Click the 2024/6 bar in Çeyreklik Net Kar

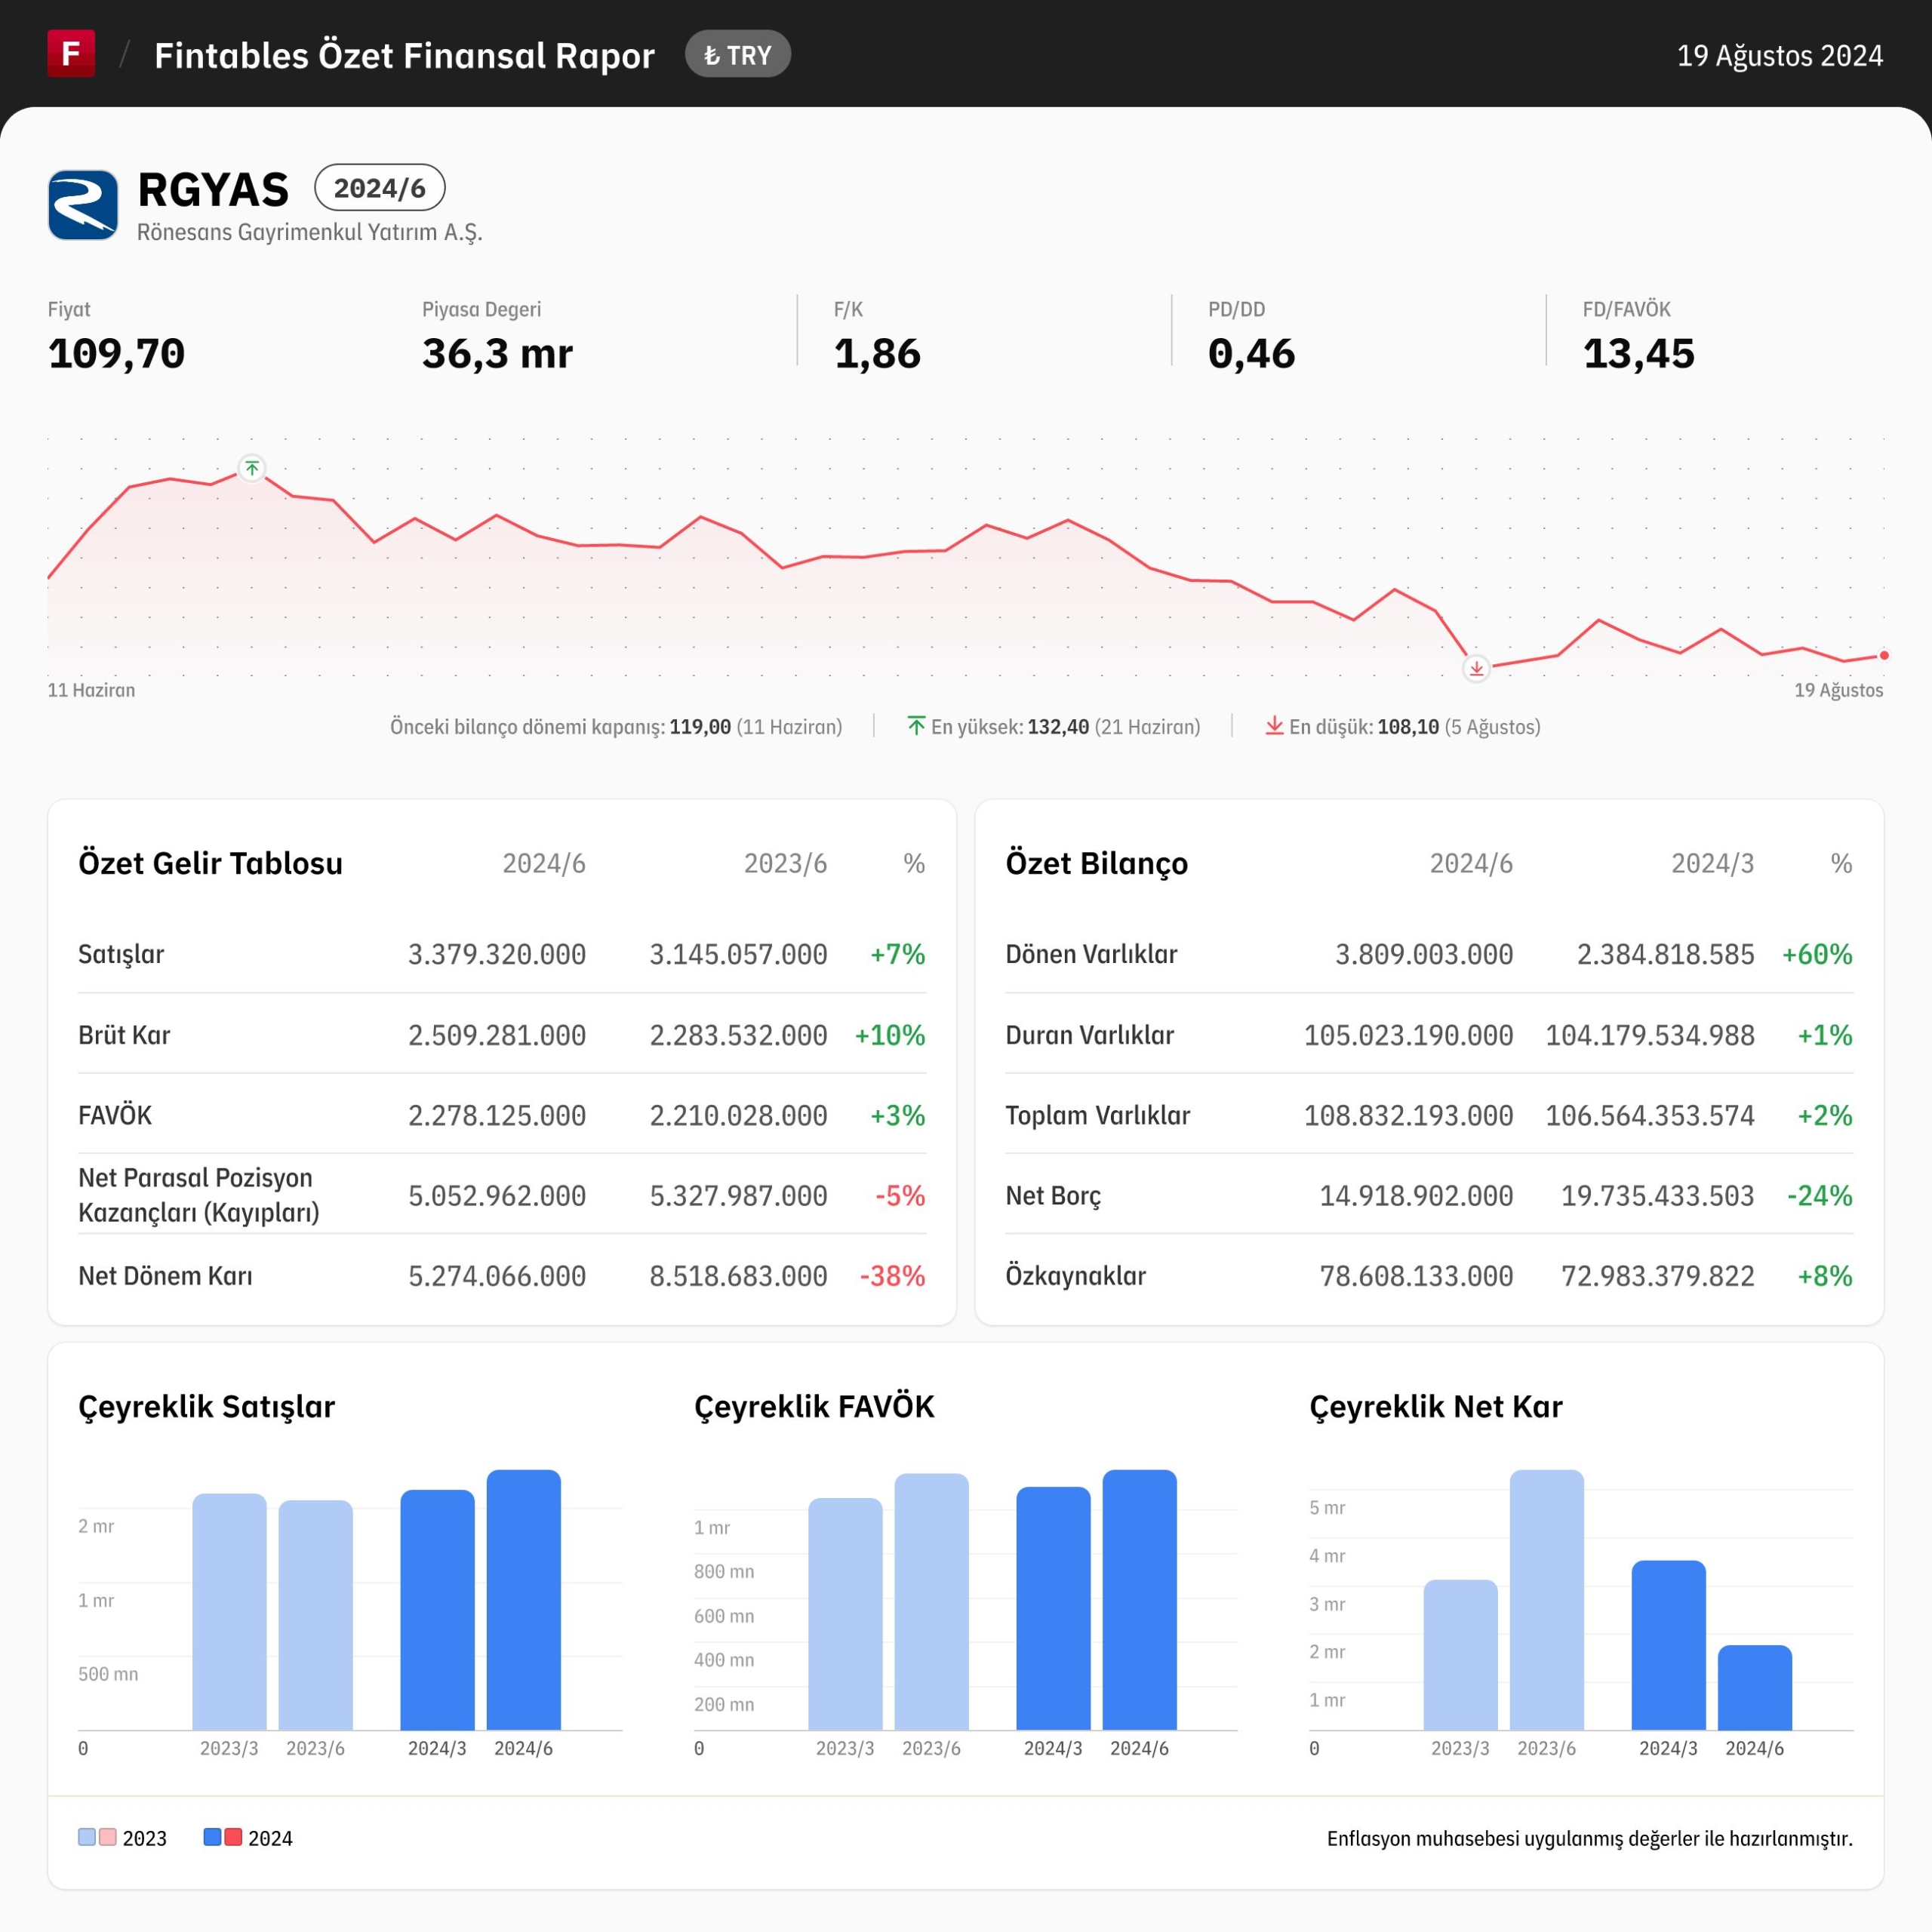(1755, 1688)
